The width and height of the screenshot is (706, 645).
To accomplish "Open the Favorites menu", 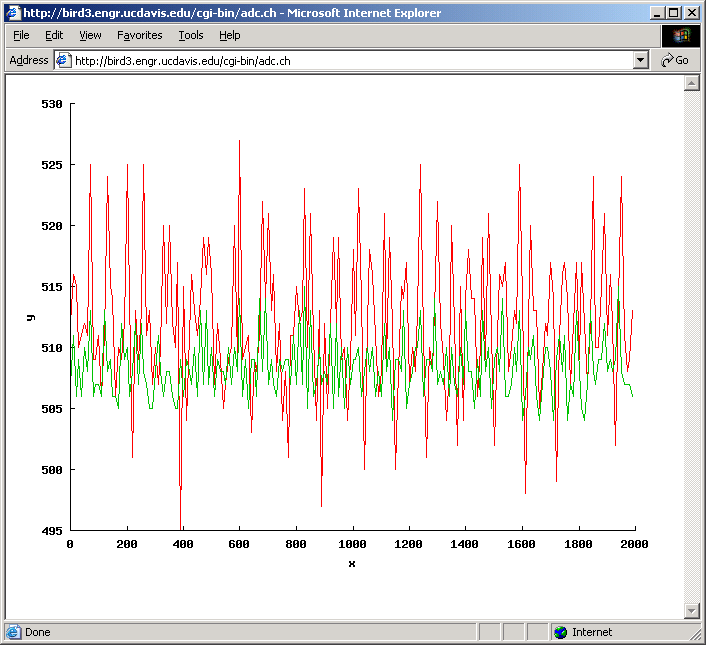I will 139,35.
